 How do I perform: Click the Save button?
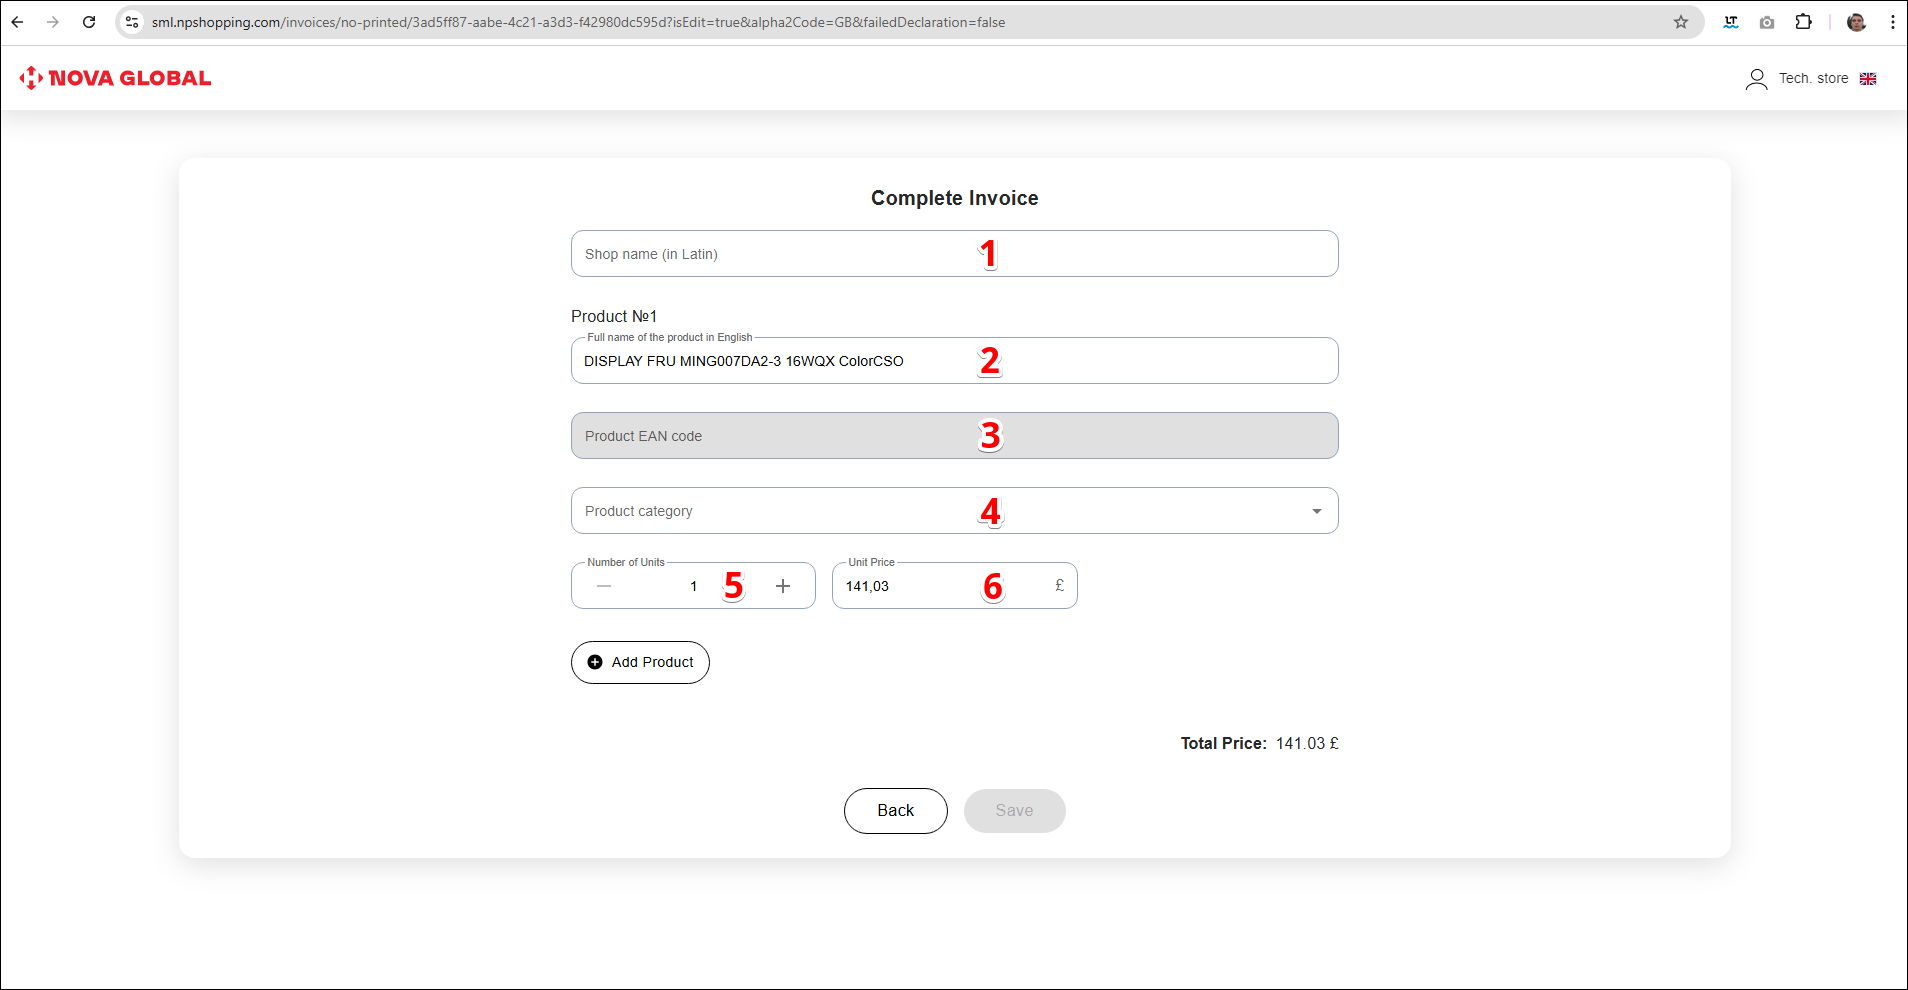1014,811
